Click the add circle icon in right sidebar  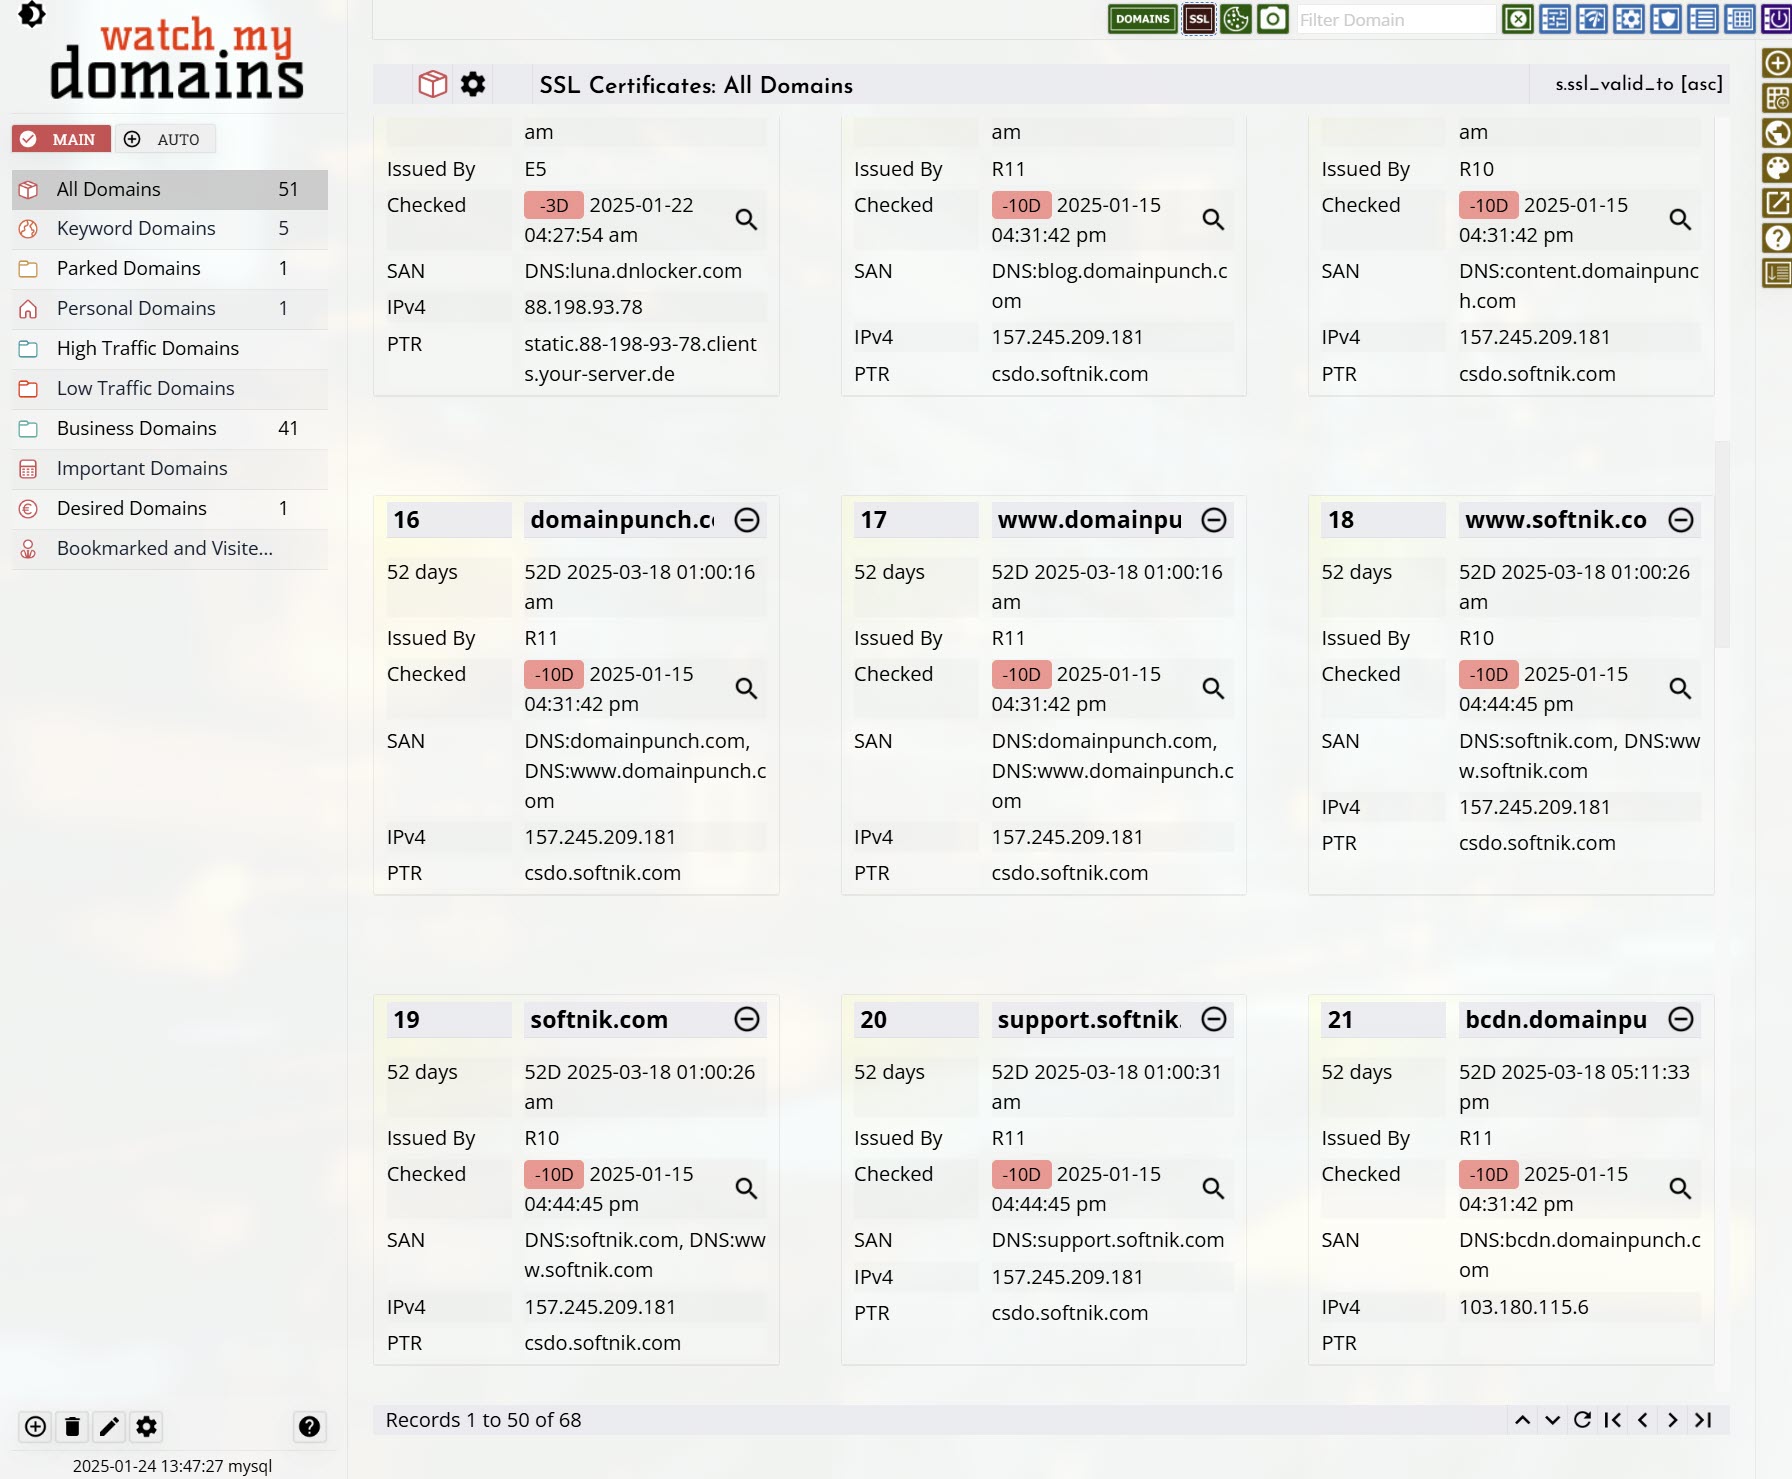pyautogui.click(x=1777, y=63)
